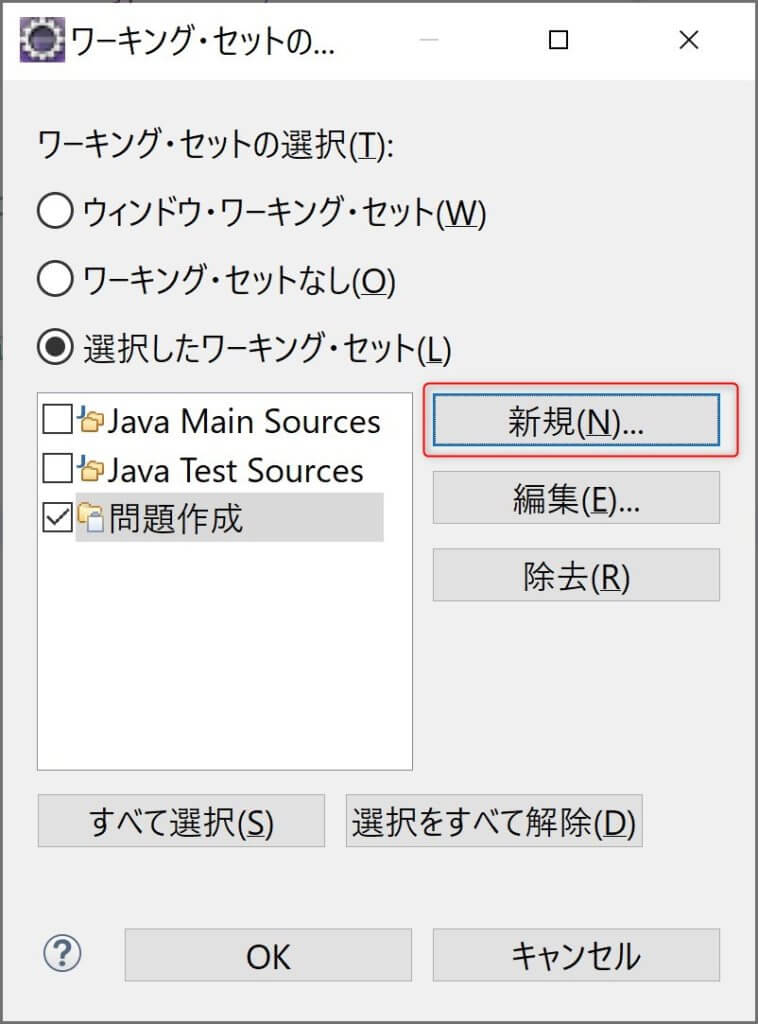This screenshot has width=758, height=1024.
Task: Click 選択をすべて解除(D) button
Action: [494, 821]
